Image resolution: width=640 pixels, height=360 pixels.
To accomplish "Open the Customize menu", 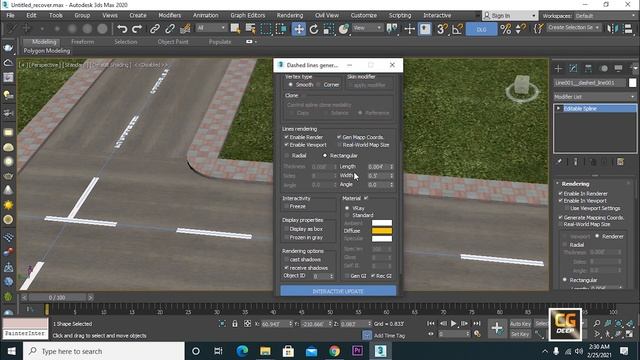I will tap(364, 16).
